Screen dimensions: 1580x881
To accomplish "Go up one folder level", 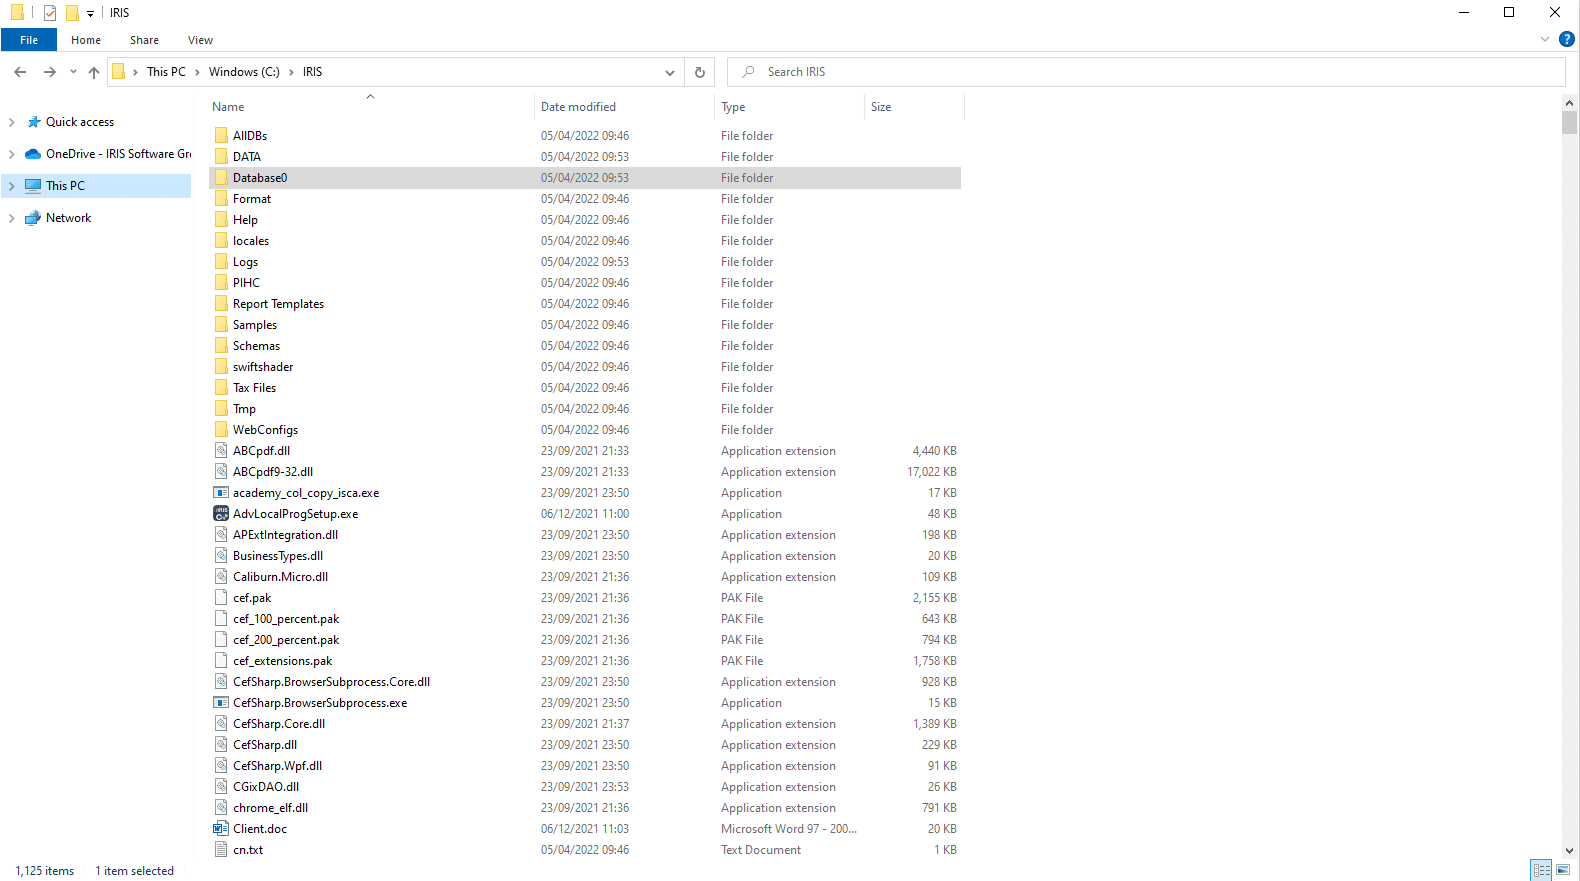I will (x=94, y=72).
